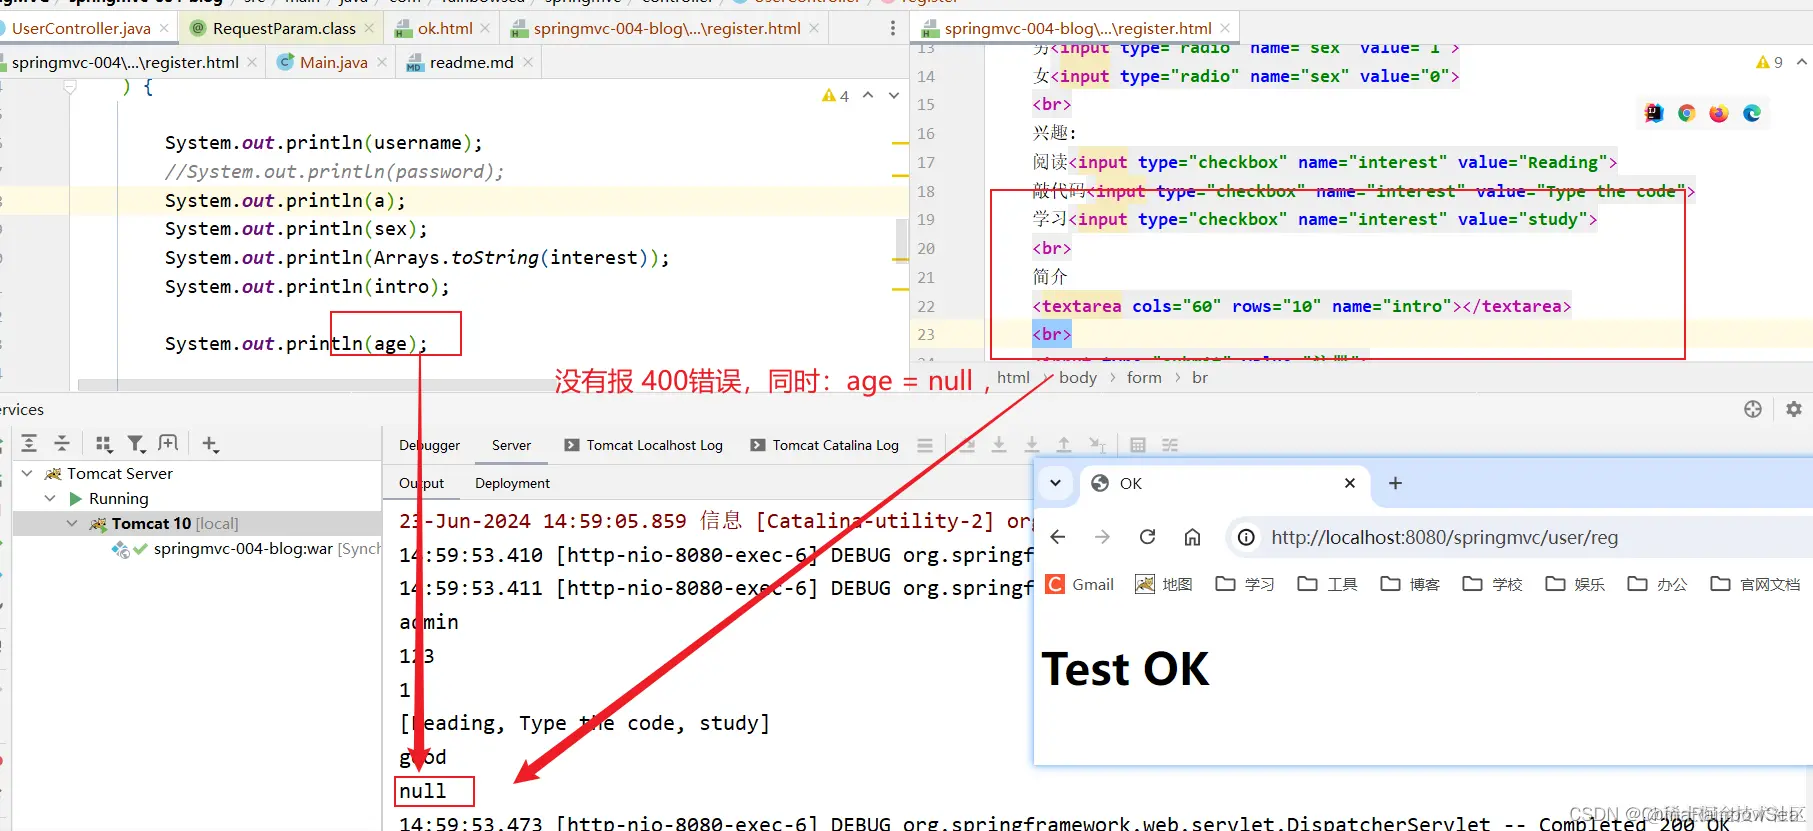The width and height of the screenshot is (1813, 831).
Task: Open the 官网文档 bookmark folder
Action: [x=1755, y=584]
